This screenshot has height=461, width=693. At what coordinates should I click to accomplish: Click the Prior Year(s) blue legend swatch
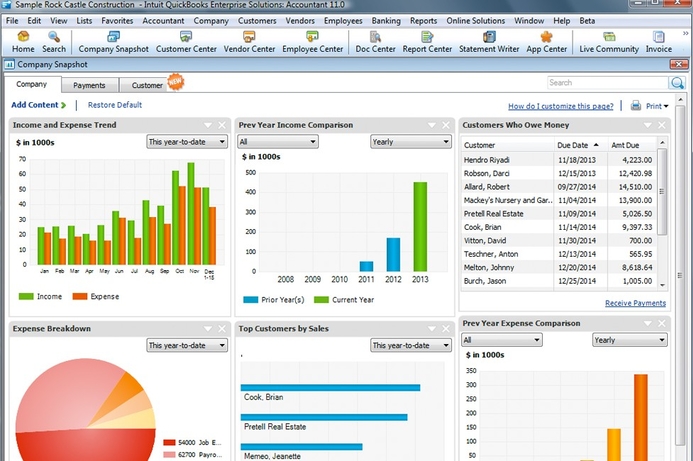(251, 300)
